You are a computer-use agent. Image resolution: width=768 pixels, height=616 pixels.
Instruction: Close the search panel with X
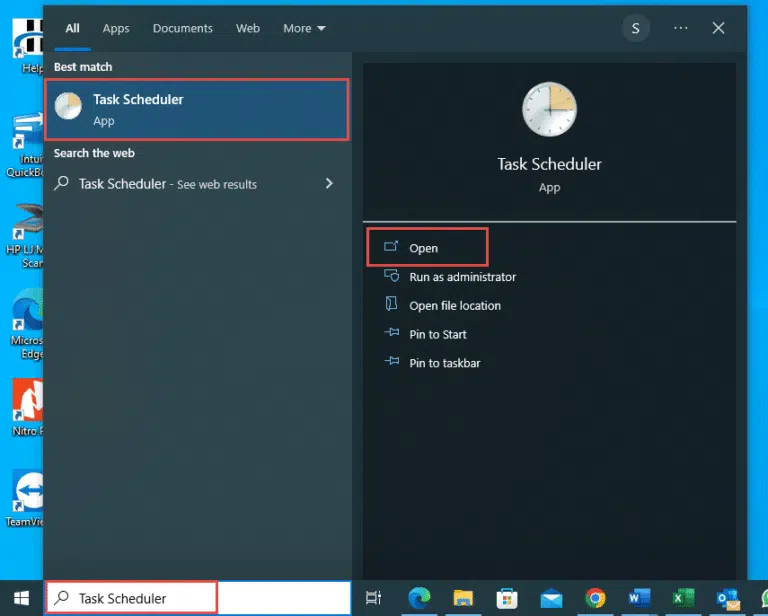point(719,28)
